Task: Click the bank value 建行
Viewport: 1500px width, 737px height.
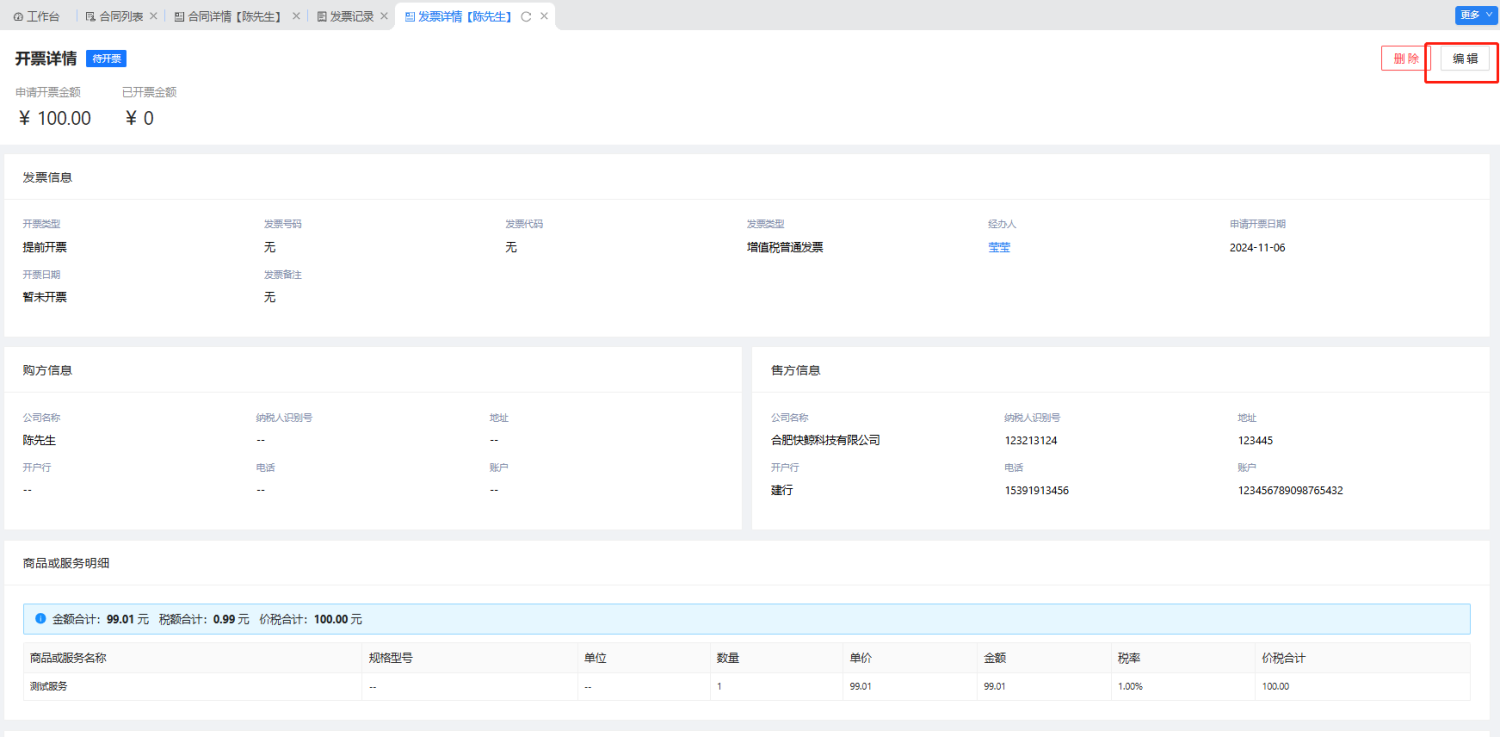Action: tap(782, 491)
